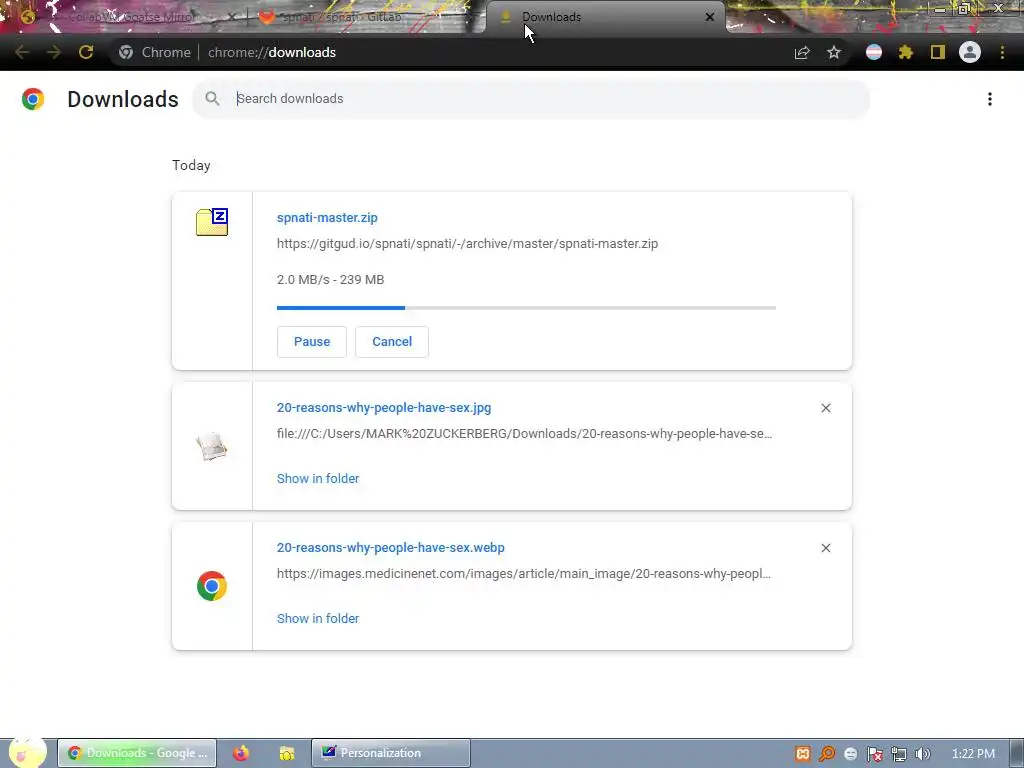Open the spnati-master.zip file link
Viewport: 1024px width, 768px height.
tap(327, 217)
